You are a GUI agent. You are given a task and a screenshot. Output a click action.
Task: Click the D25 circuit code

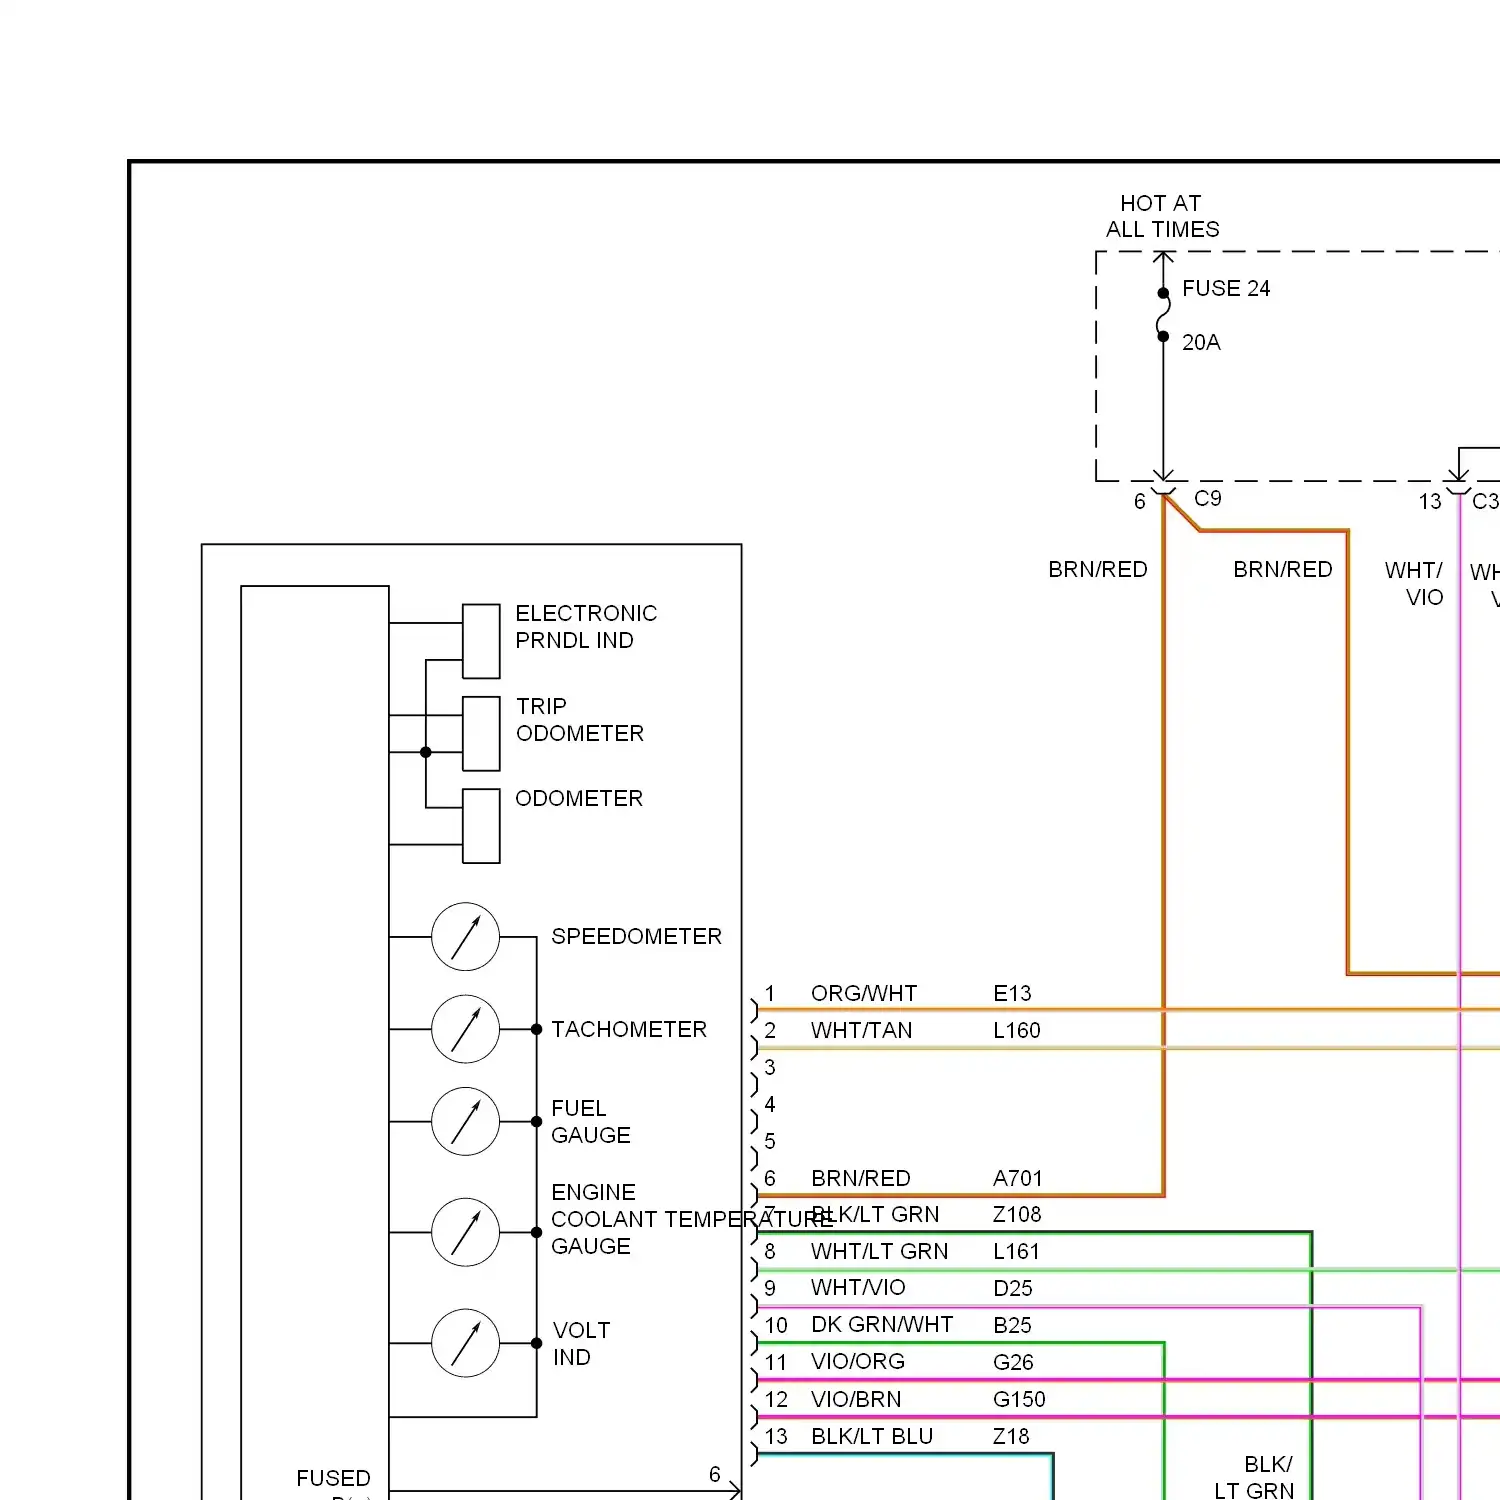(1012, 1288)
